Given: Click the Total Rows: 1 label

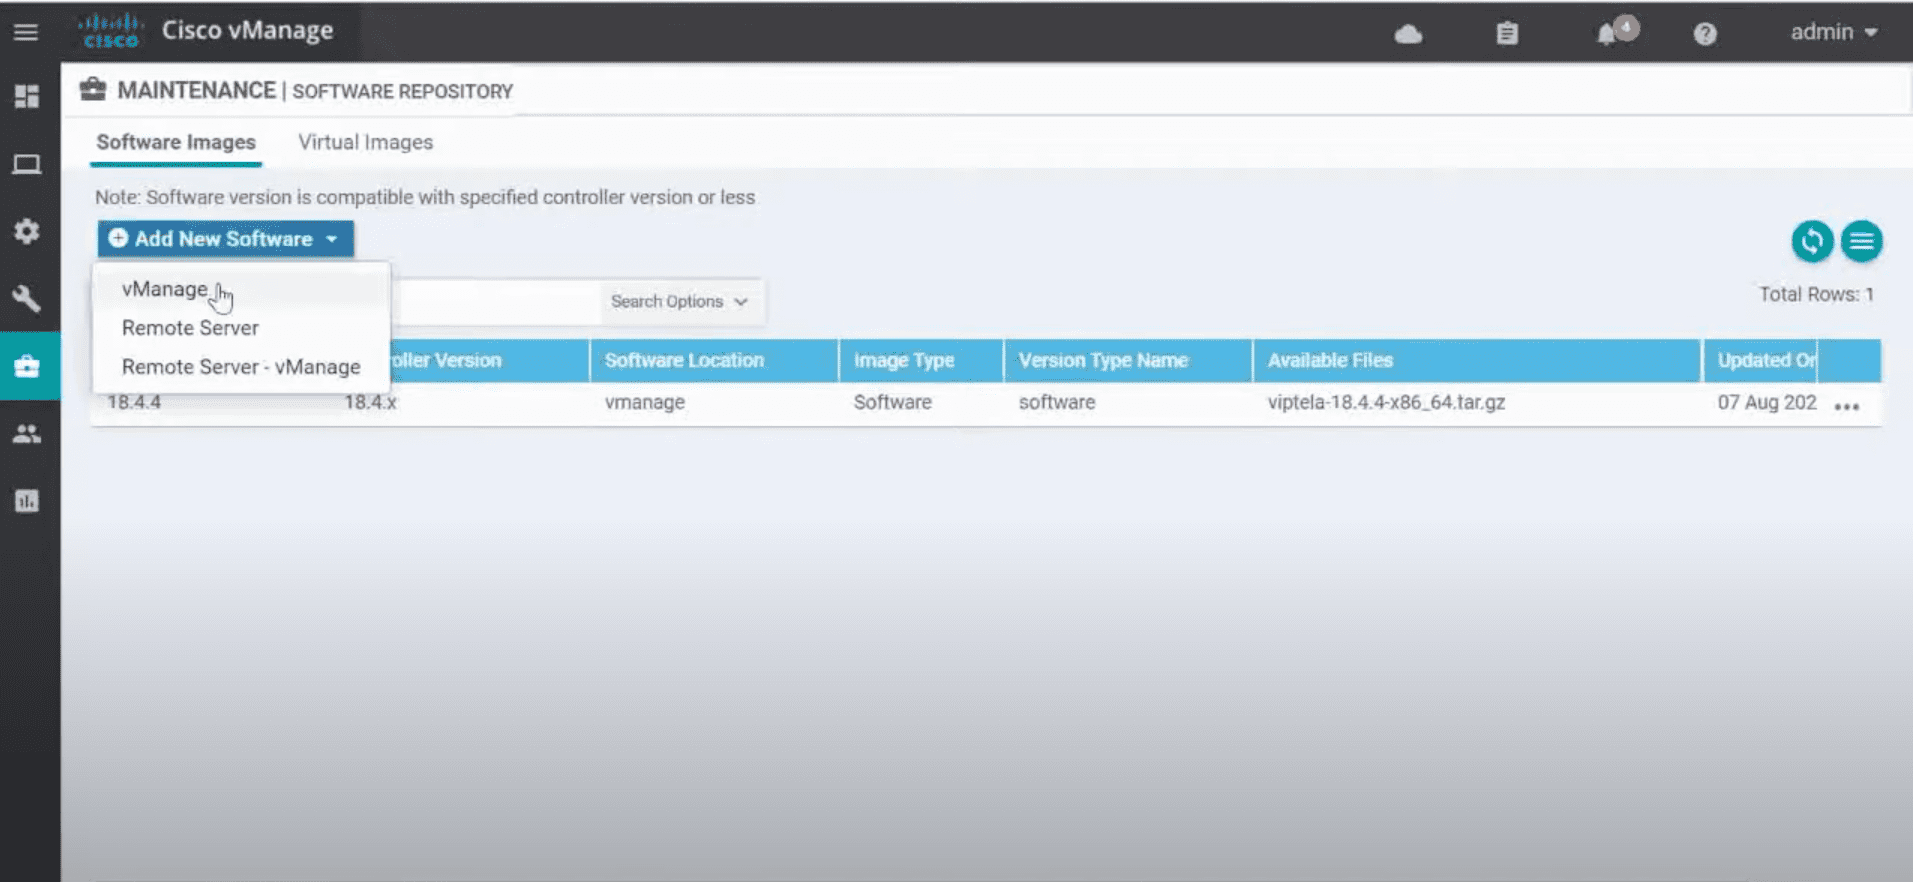Looking at the screenshot, I should click(1816, 294).
